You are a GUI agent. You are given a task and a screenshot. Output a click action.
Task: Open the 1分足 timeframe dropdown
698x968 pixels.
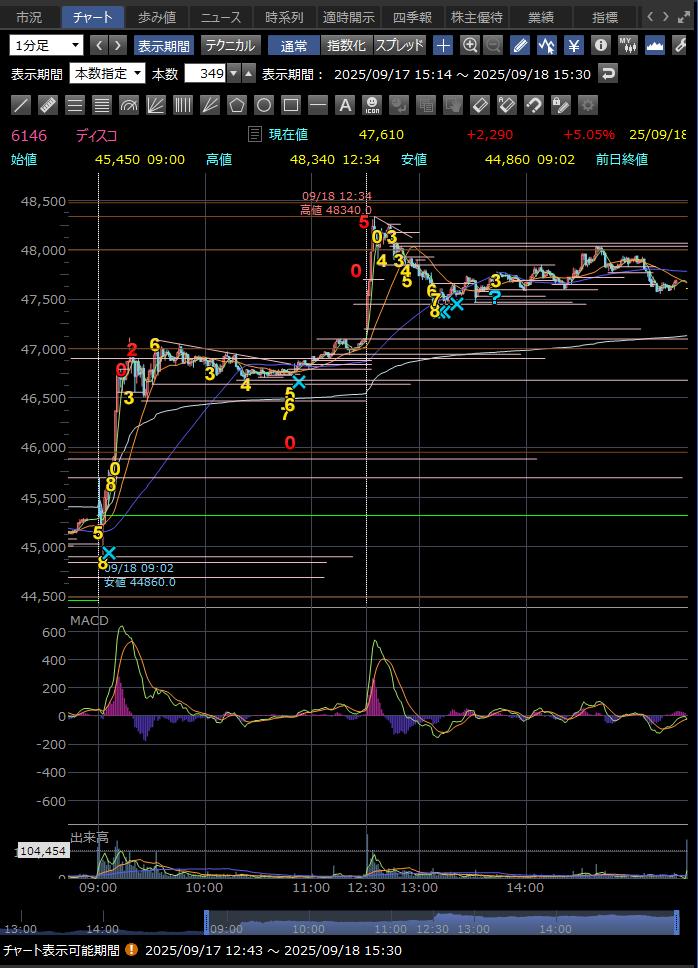point(47,45)
